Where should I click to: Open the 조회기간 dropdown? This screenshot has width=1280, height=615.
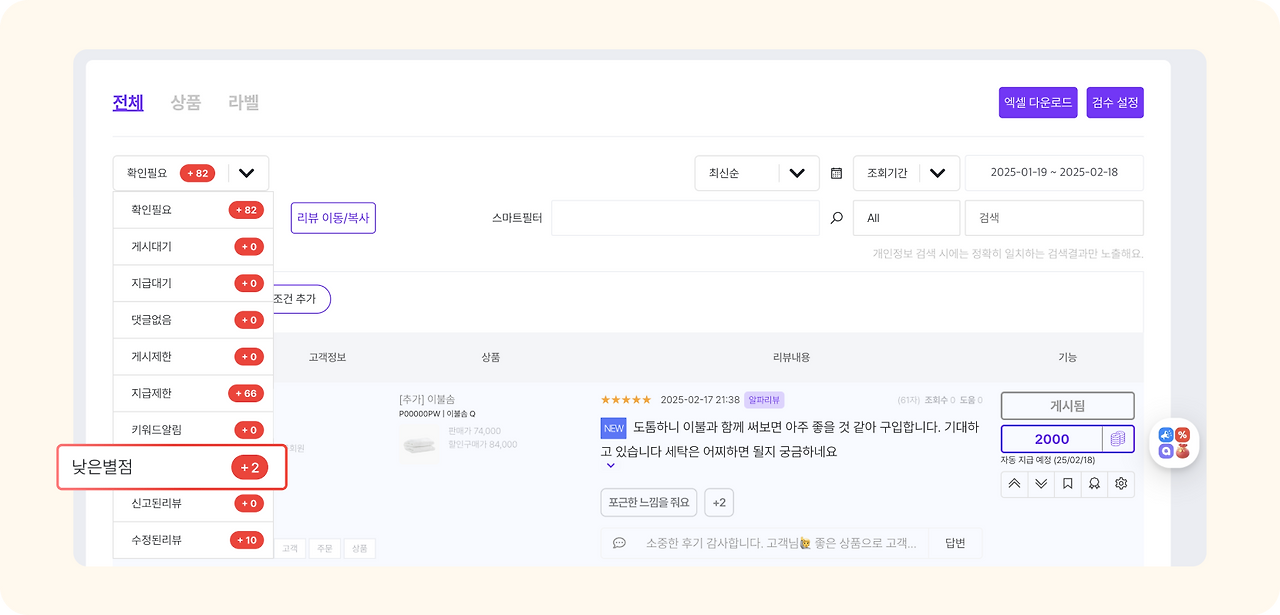coord(906,173)
